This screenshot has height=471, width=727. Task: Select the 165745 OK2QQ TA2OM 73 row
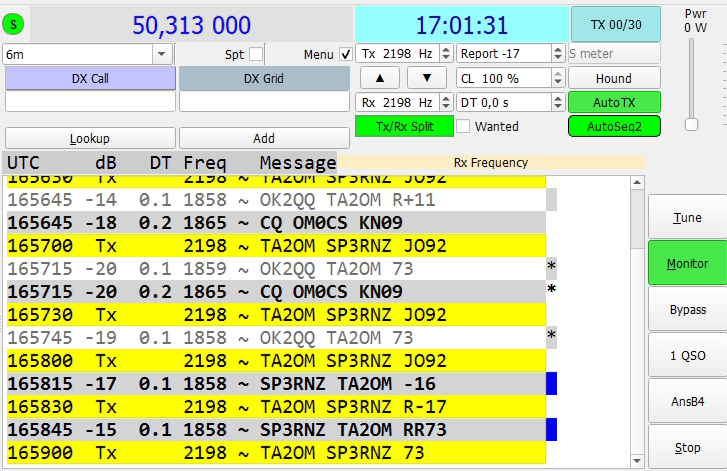[276, 337]
